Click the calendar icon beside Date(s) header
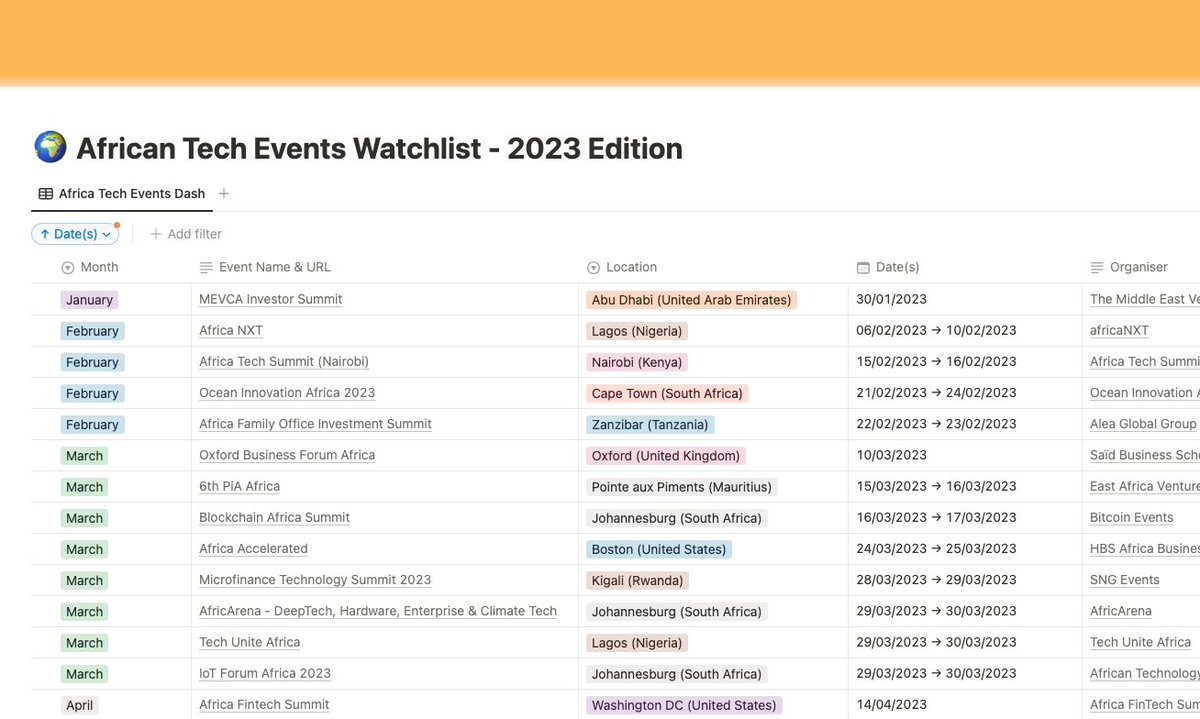This screenshot has height=719, width=1200. (863, 268)
